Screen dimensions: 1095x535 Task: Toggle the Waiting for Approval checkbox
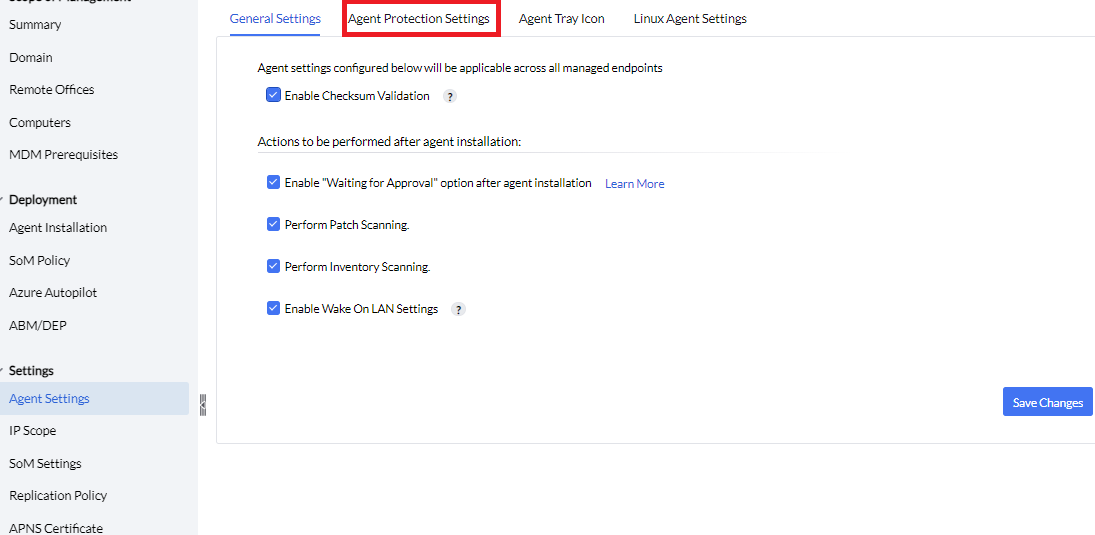[x=273, y=183]
